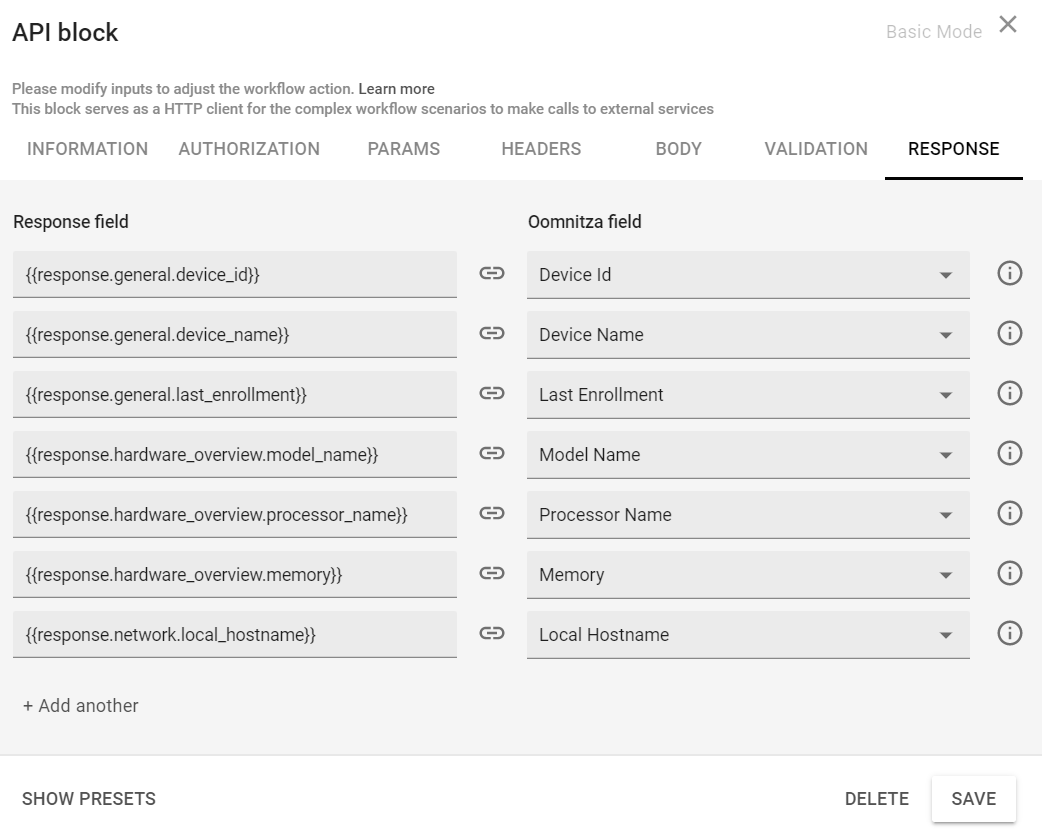Open info tooltip for the Device Id row

pos(1009,273)
